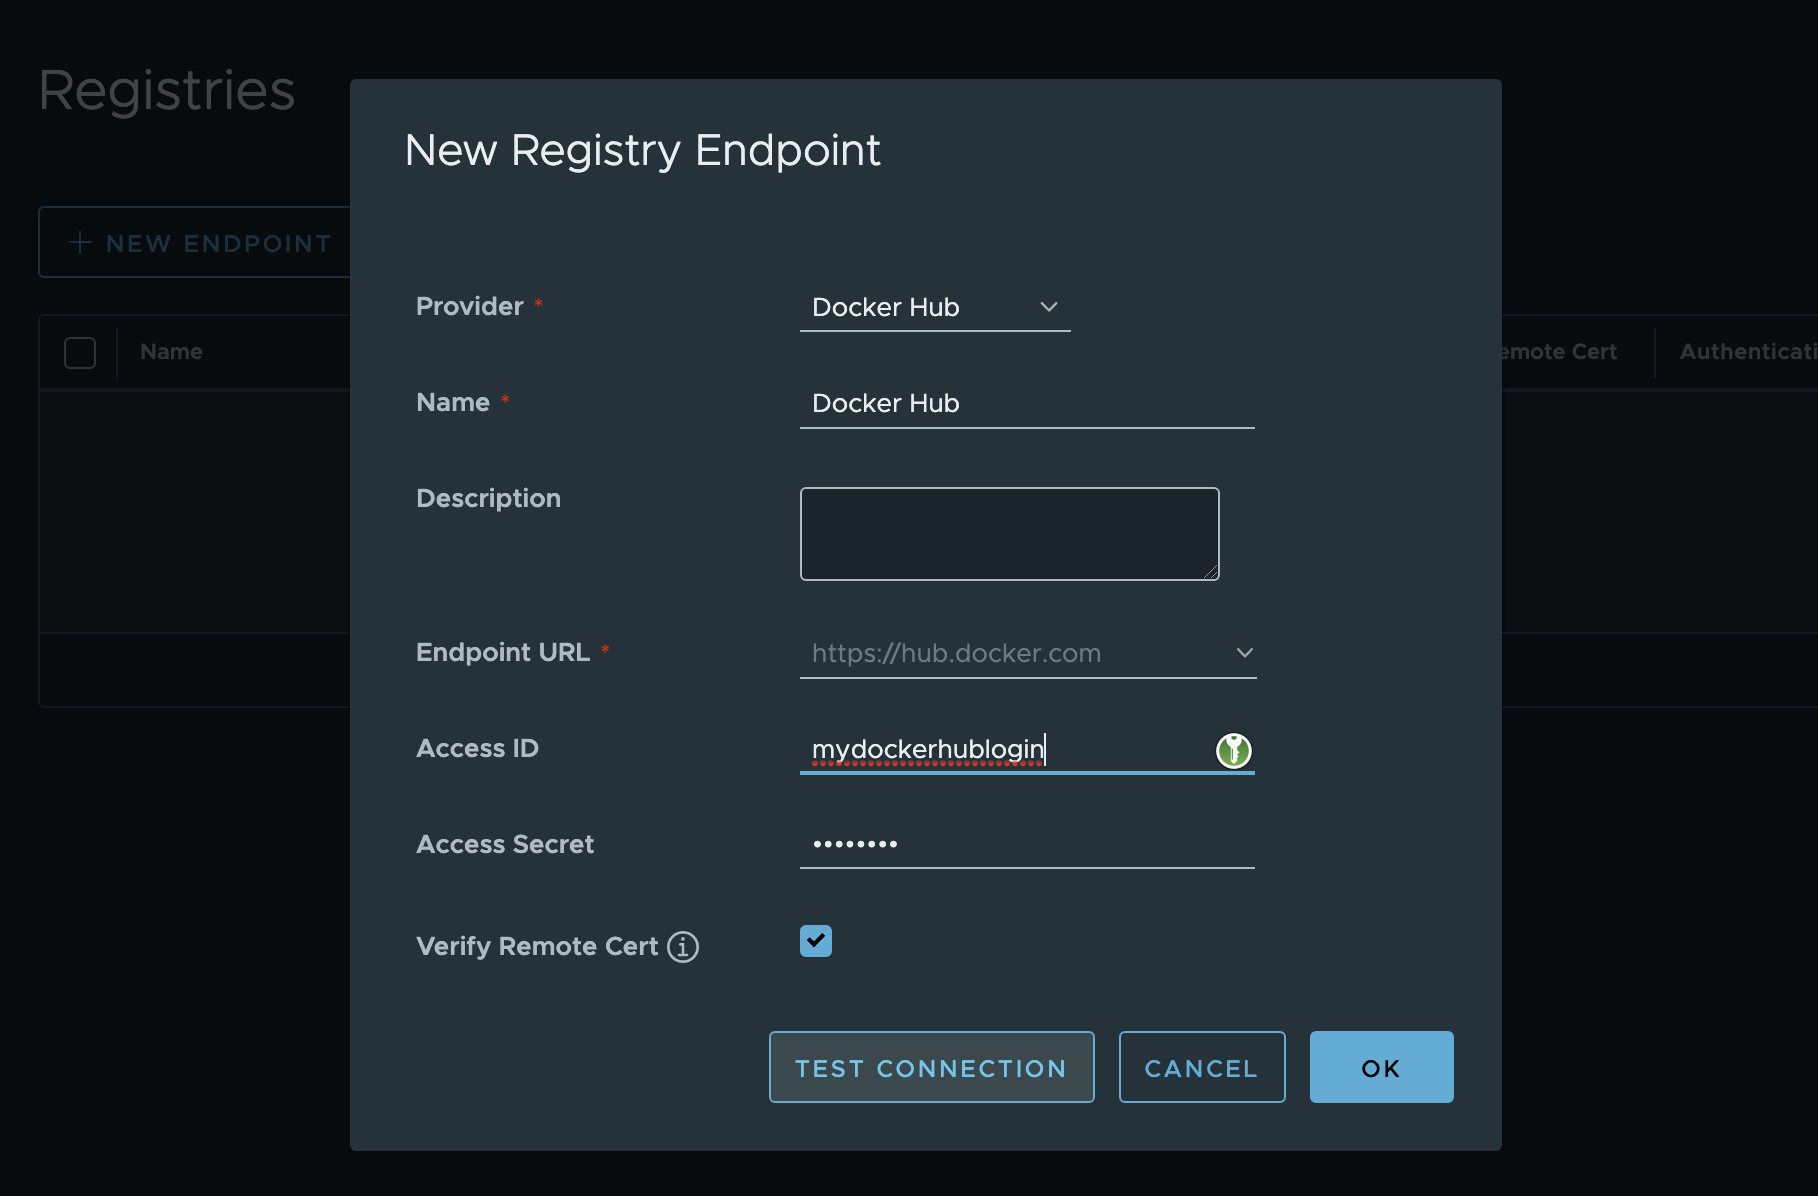Focus the Description text area
This screenshot has height=1196, width=1818.
coord(1008,533)
